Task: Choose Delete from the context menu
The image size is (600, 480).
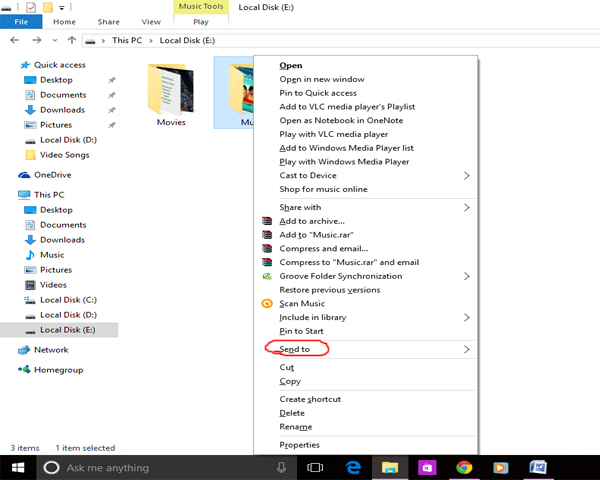Action: pos(292,413)
